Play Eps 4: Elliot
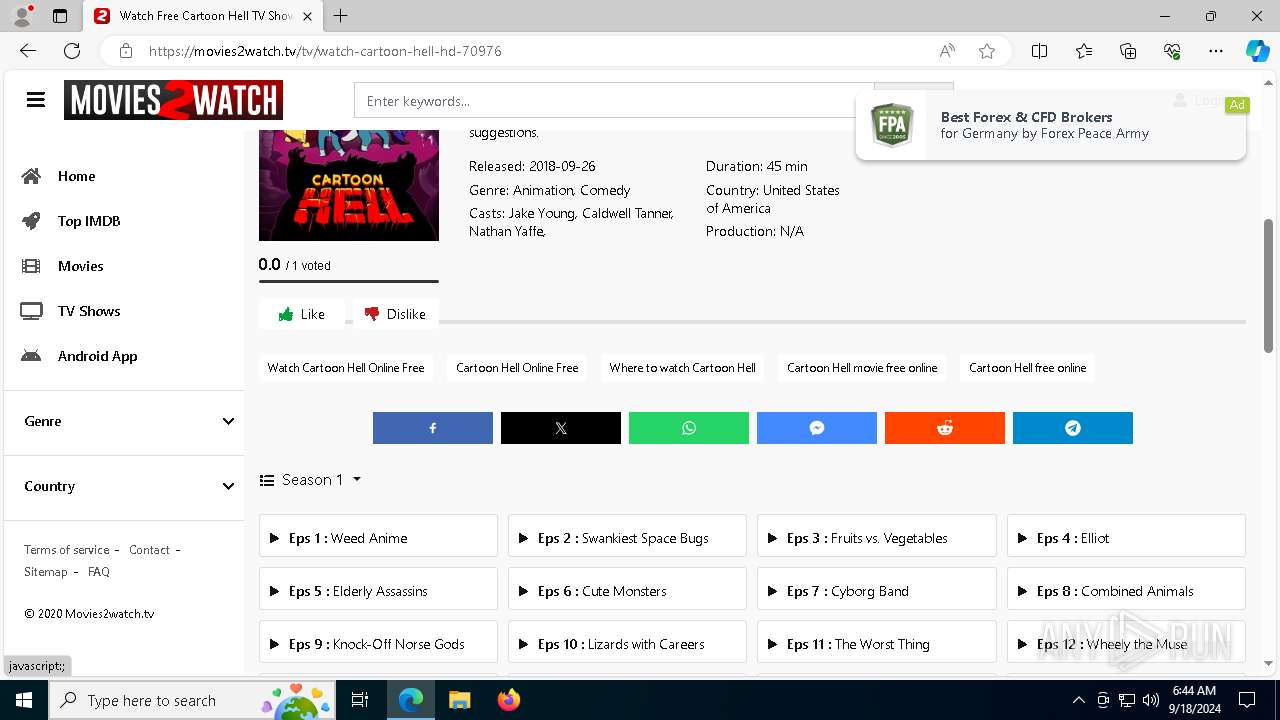The width and height of the screenshot is (1280, 720). tap(1126, 536)
